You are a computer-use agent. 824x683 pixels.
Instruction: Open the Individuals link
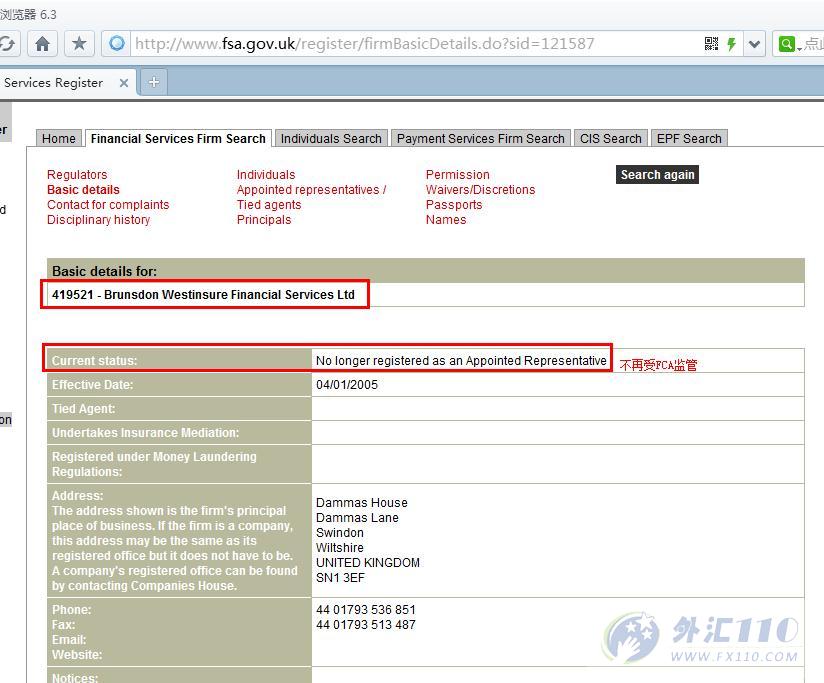265,174
